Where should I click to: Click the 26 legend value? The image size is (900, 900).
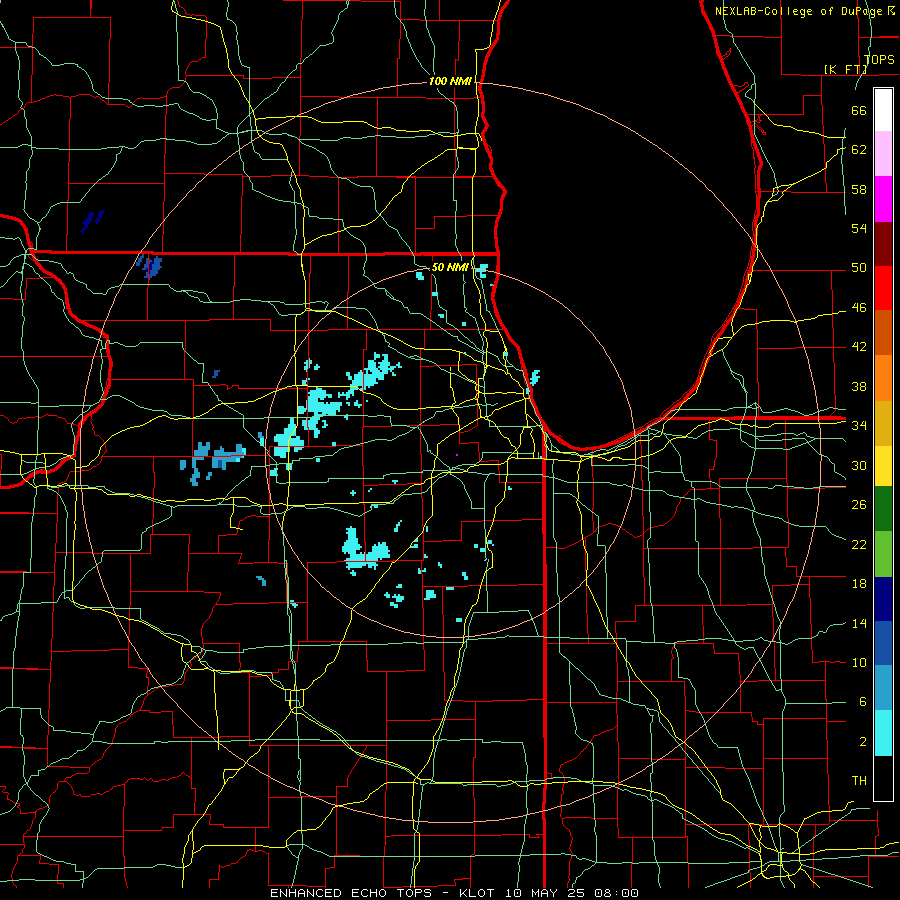tap(859, 505)
